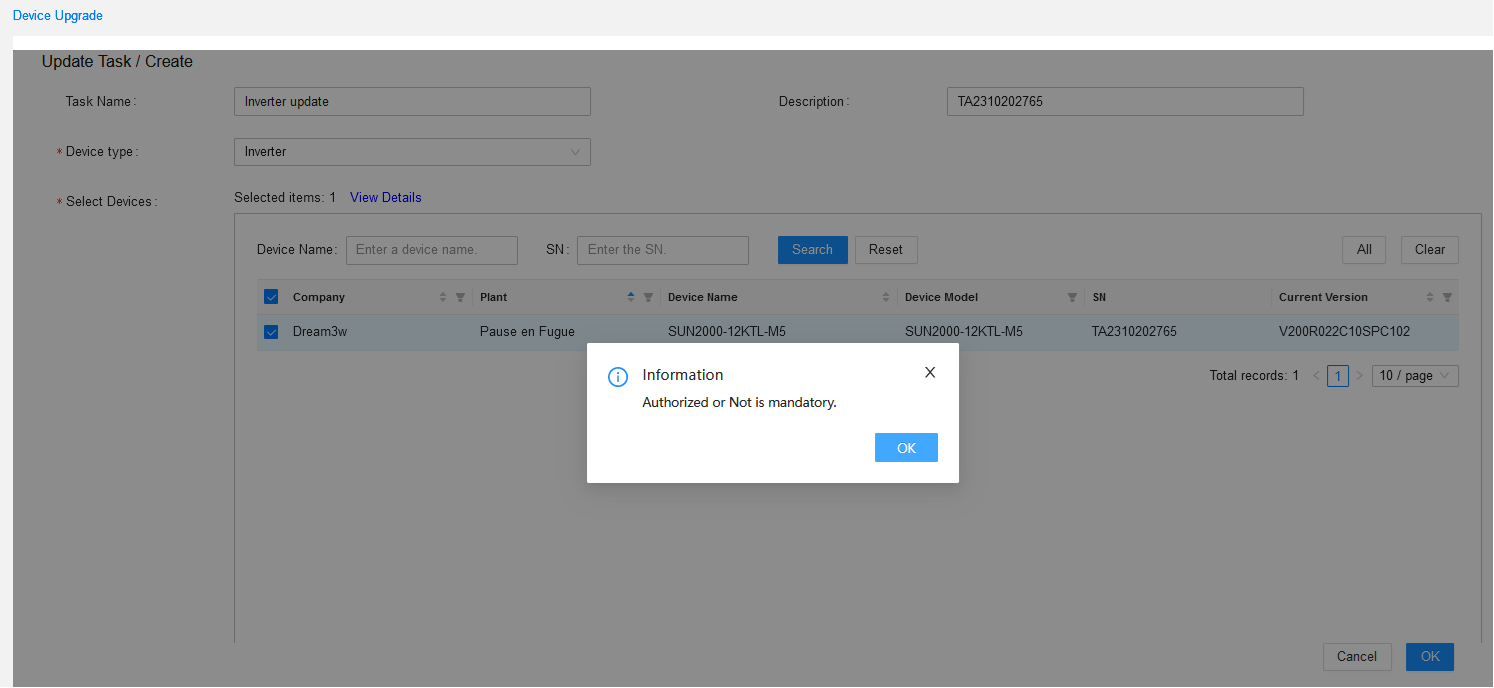Confirm the Information dialog with OK
Image resolution: width=1494 pixels, height=688 pixels.
[x=906, y=448]
